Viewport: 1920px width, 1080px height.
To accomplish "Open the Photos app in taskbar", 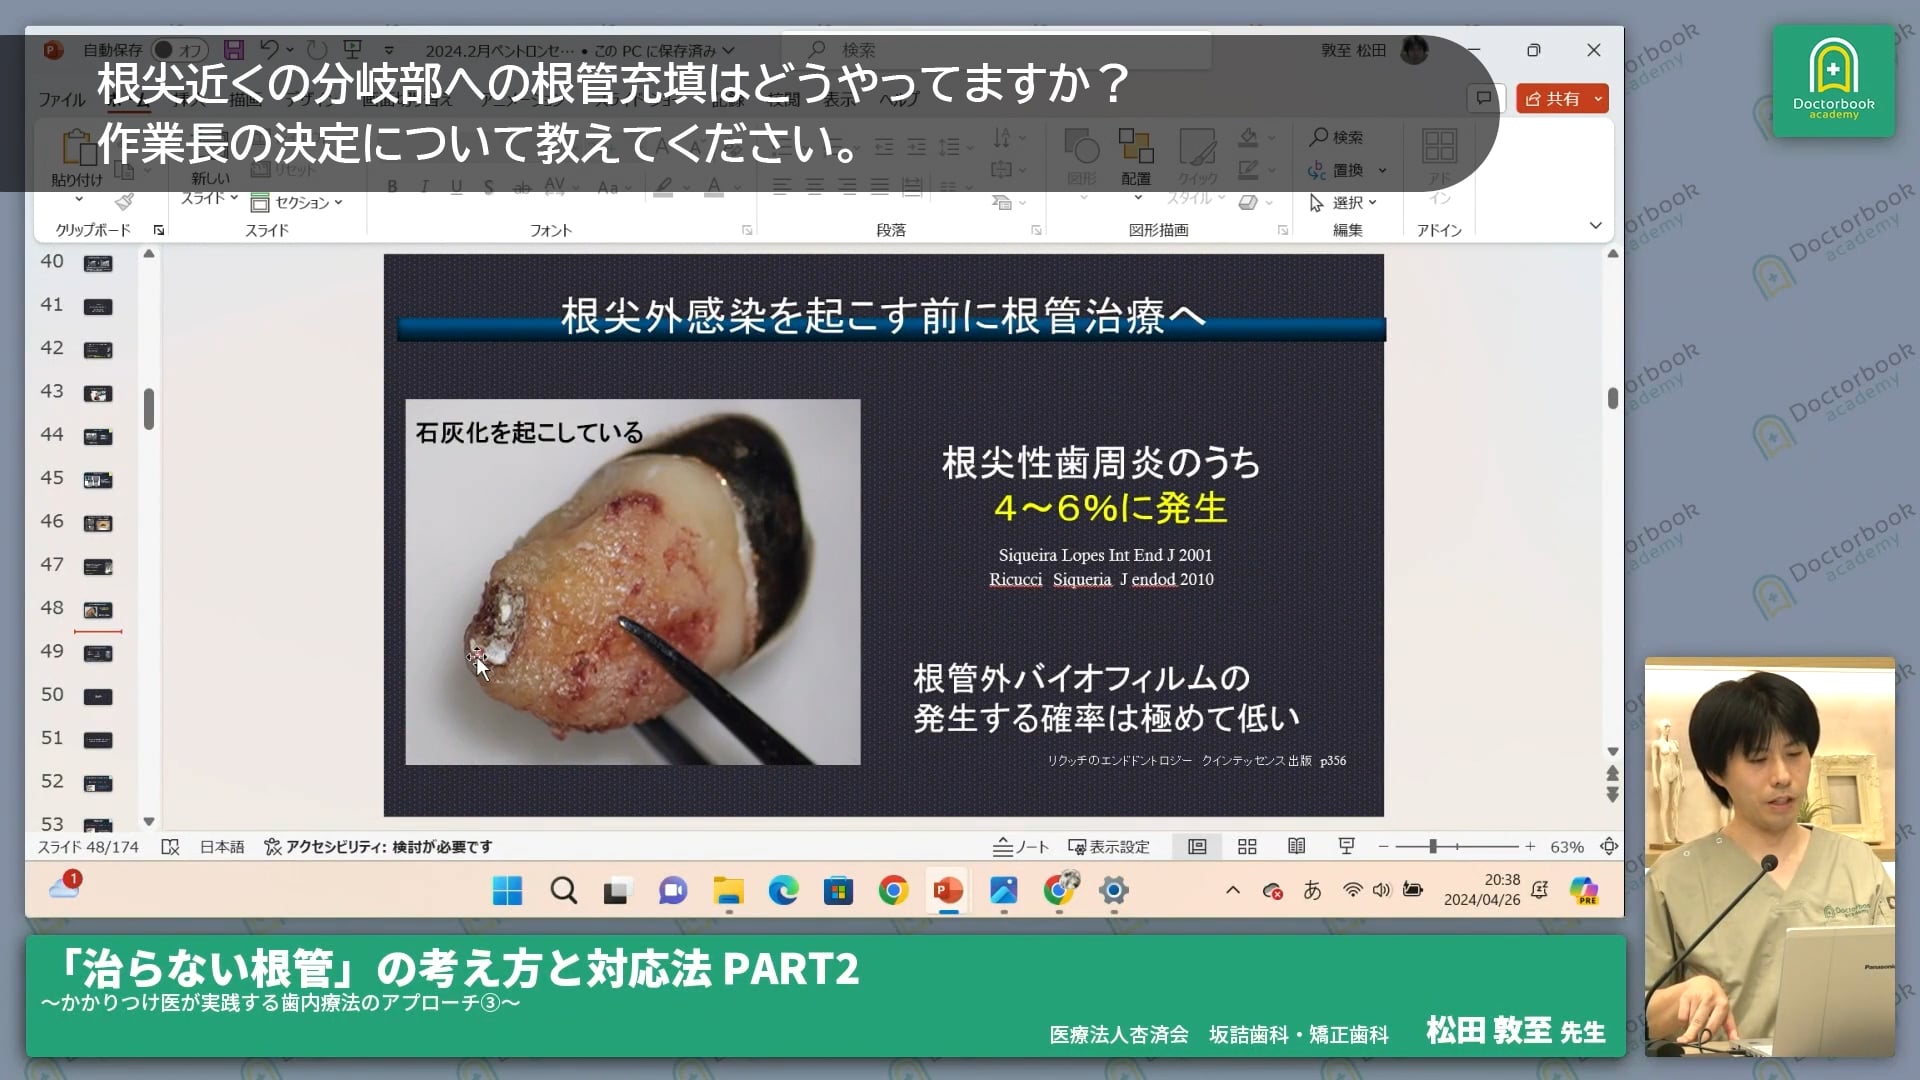I will (1003, 890).
